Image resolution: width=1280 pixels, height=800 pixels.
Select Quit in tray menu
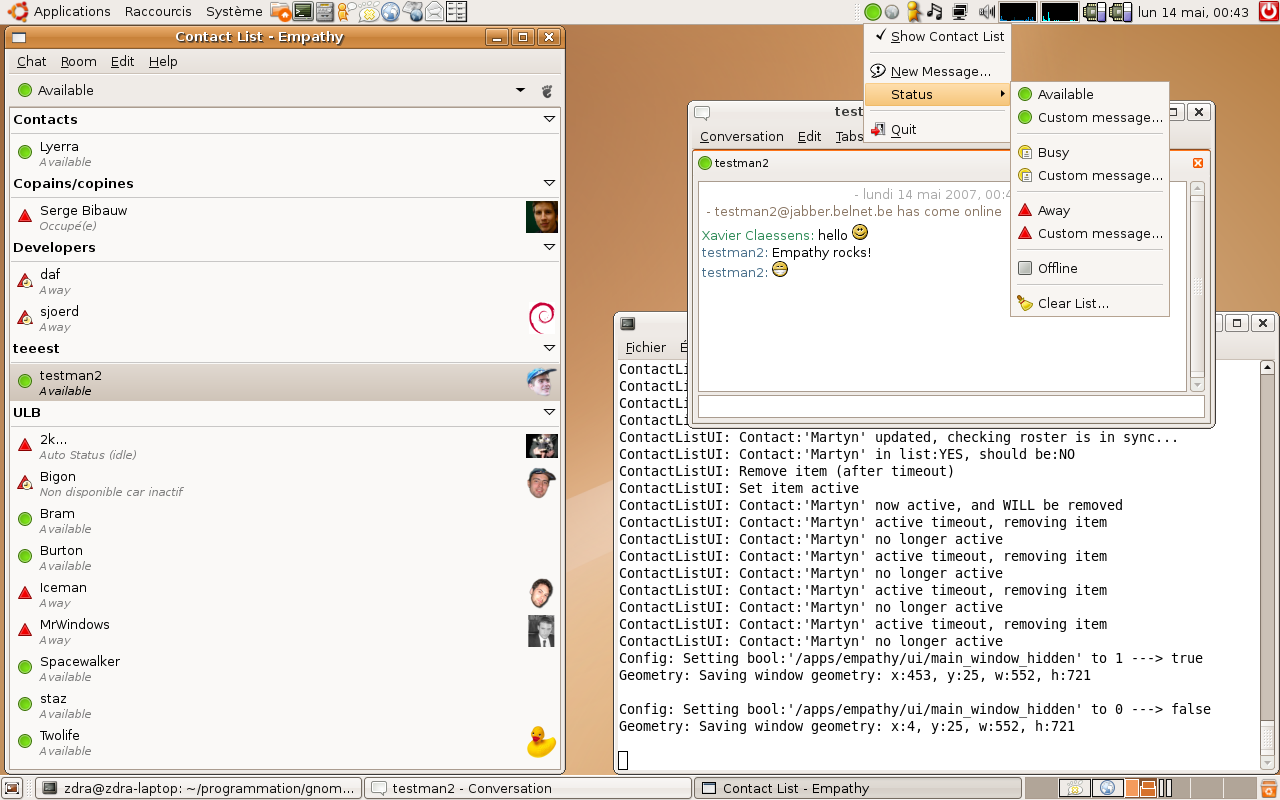(x=937, y=130)
